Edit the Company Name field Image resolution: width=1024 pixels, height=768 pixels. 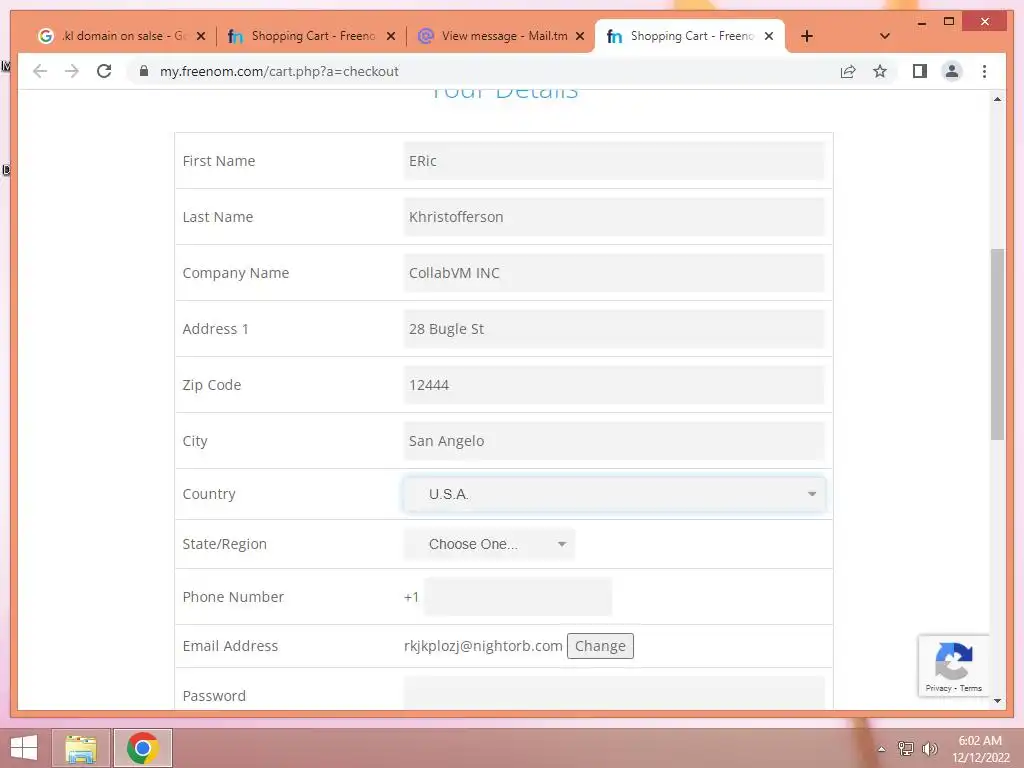[614, 273]
